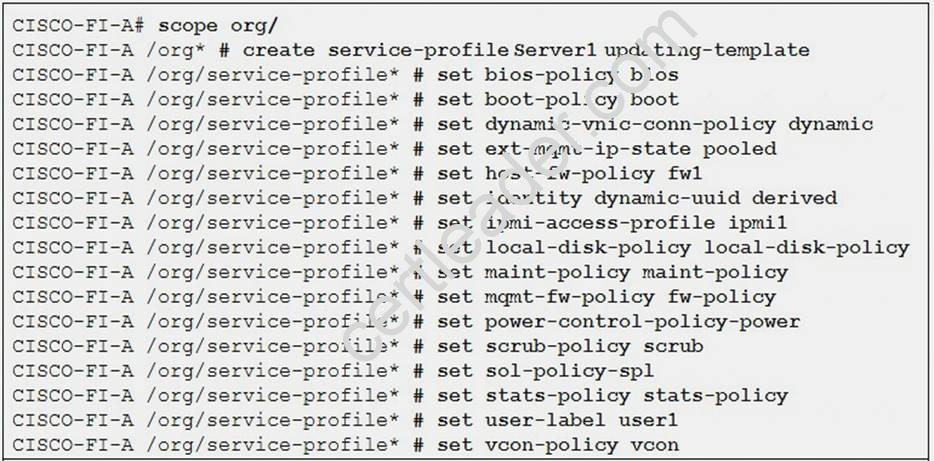Click the 'set scrub-policy scrub' line

pyautogui.click(x=570, y=347)
